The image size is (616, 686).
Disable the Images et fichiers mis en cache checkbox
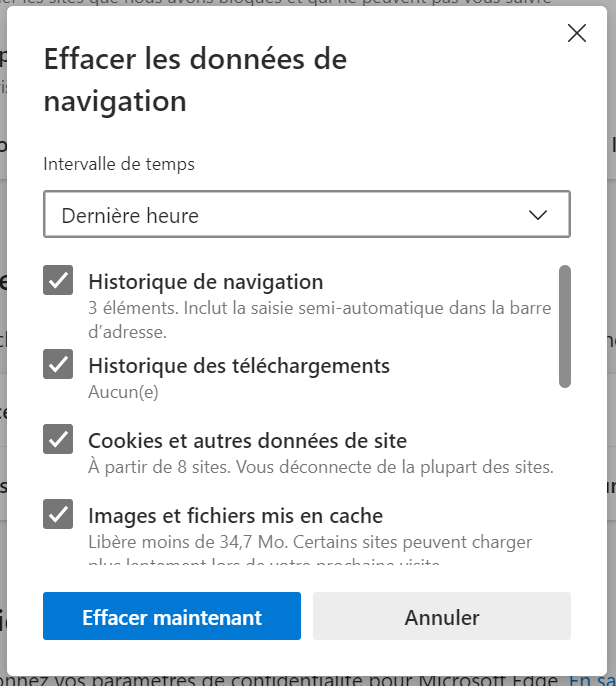point(58,515)
